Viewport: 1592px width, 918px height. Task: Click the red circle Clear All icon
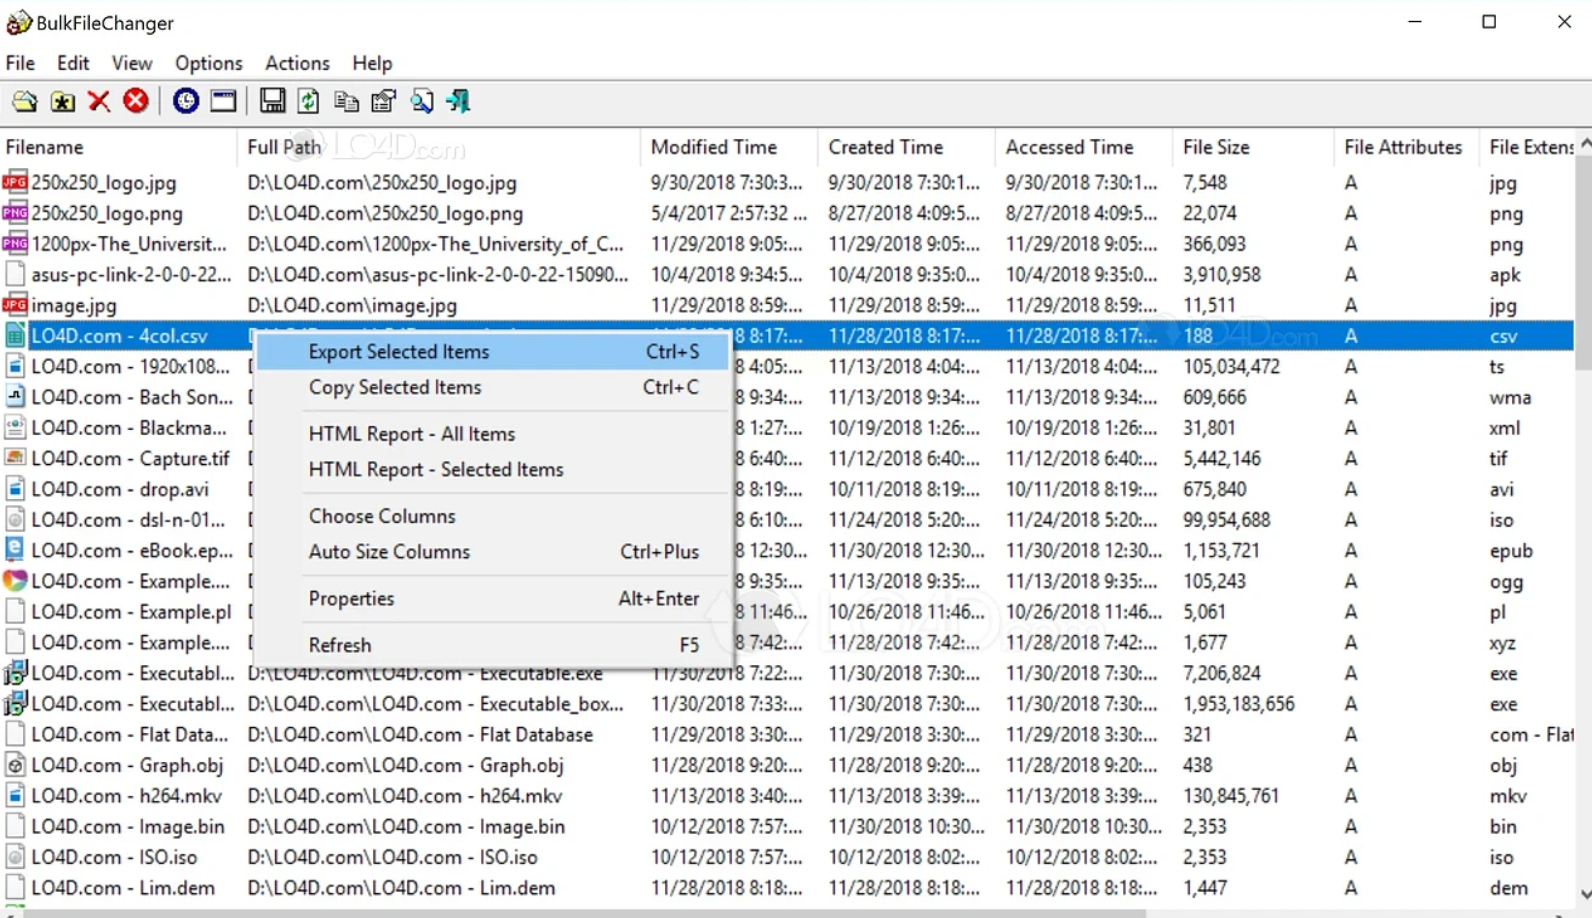136,101
